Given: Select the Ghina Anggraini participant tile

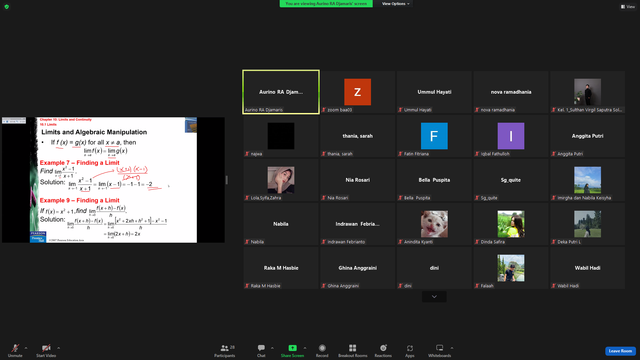Looking at the screenshot, I should [358, 268].
